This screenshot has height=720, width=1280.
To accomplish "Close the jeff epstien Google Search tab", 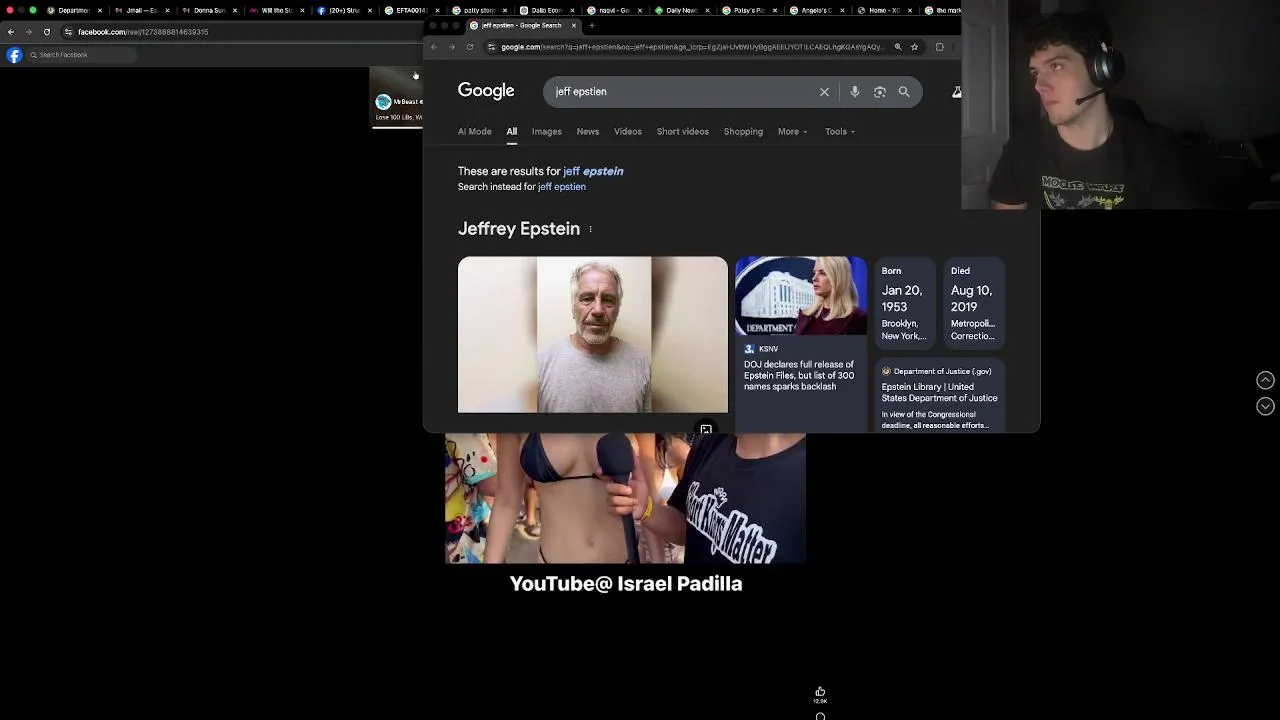I will pyautogui.click(x=574, y=26).
